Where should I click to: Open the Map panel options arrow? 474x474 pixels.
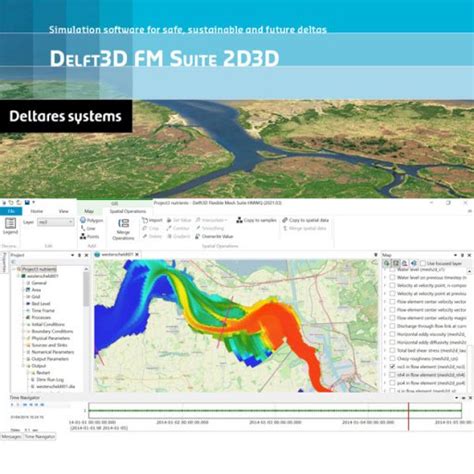click(455, 255)
